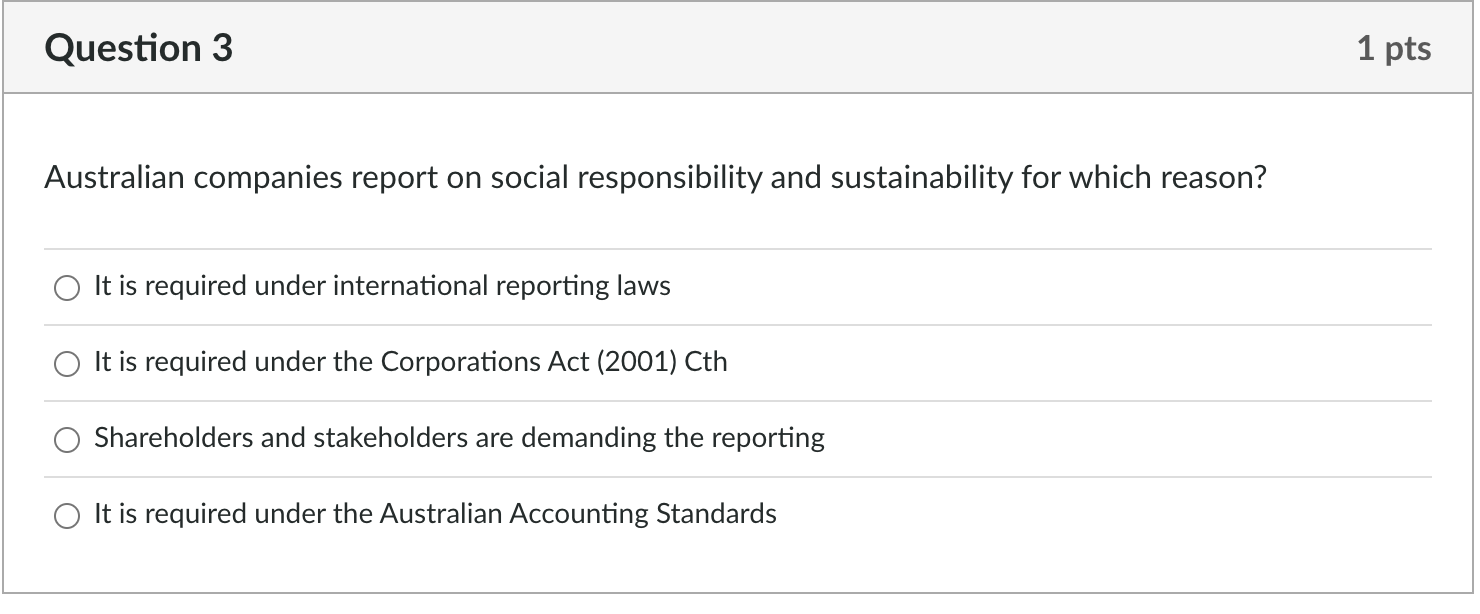Click the row containing Corporations Act answer
The width and height of the screenshot is (1480, 614).
point(740,362)
